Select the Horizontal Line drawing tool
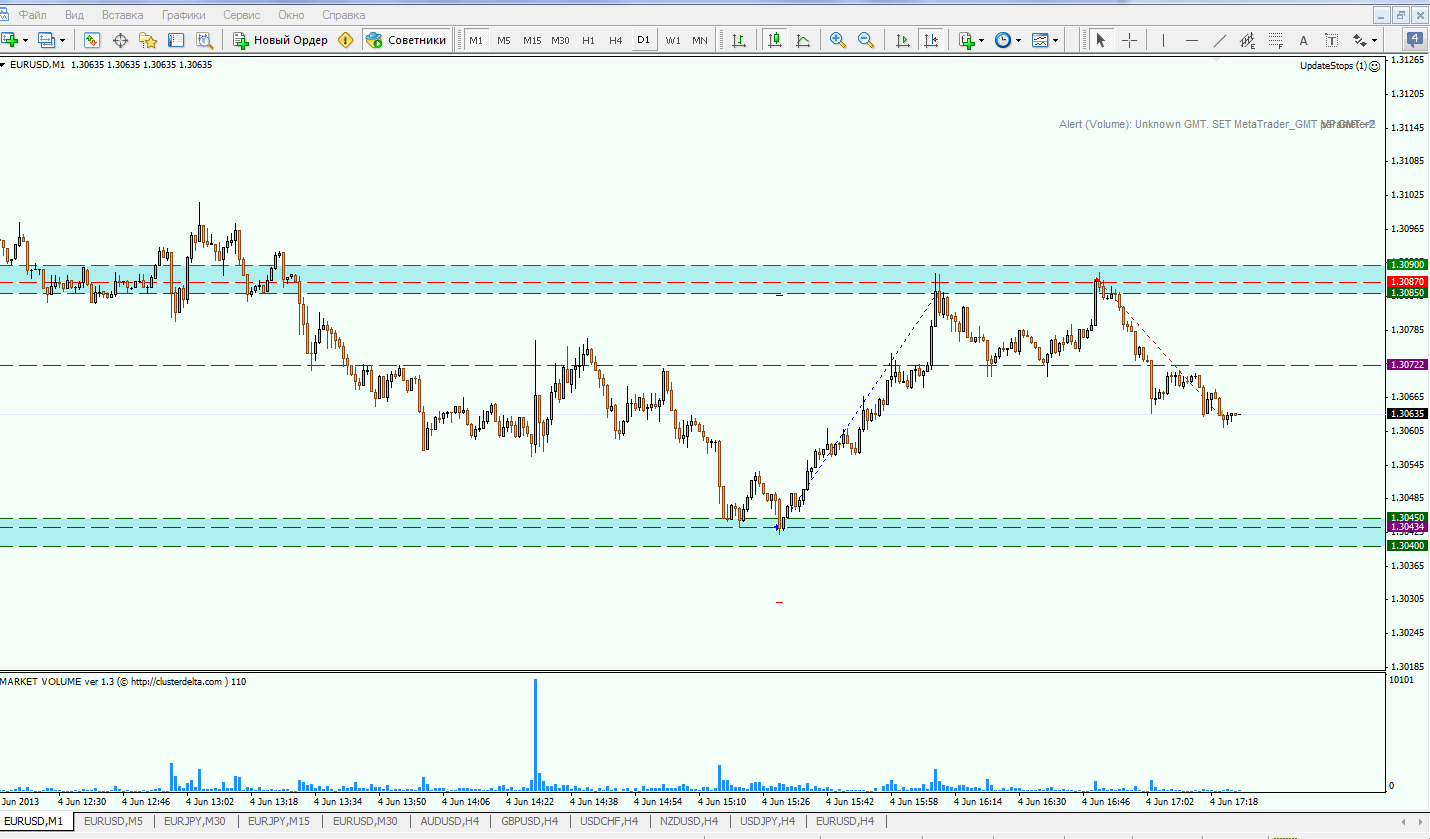The height and width of the screenshot is (839, 1430). click(x=1191, y=40)
